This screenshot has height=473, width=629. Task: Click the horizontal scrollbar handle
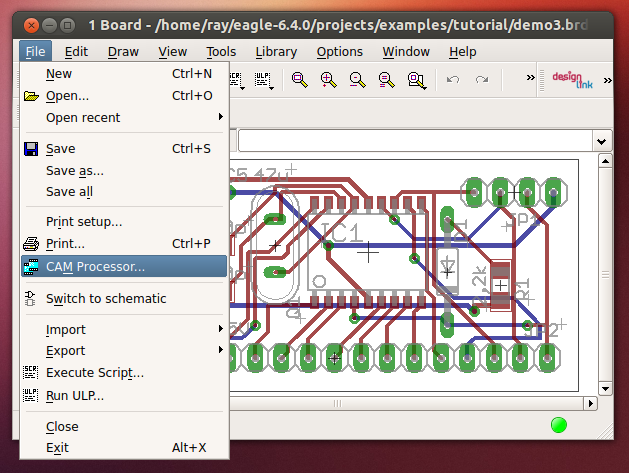[x=337, y=403]
